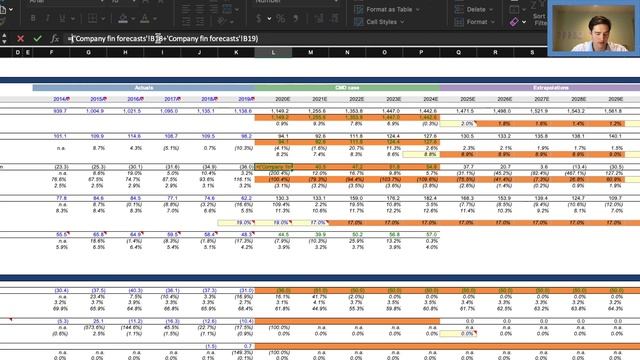Click the presenter webcam thumbnail
Viewport: 640px width, 360px height.
point(593,28)
